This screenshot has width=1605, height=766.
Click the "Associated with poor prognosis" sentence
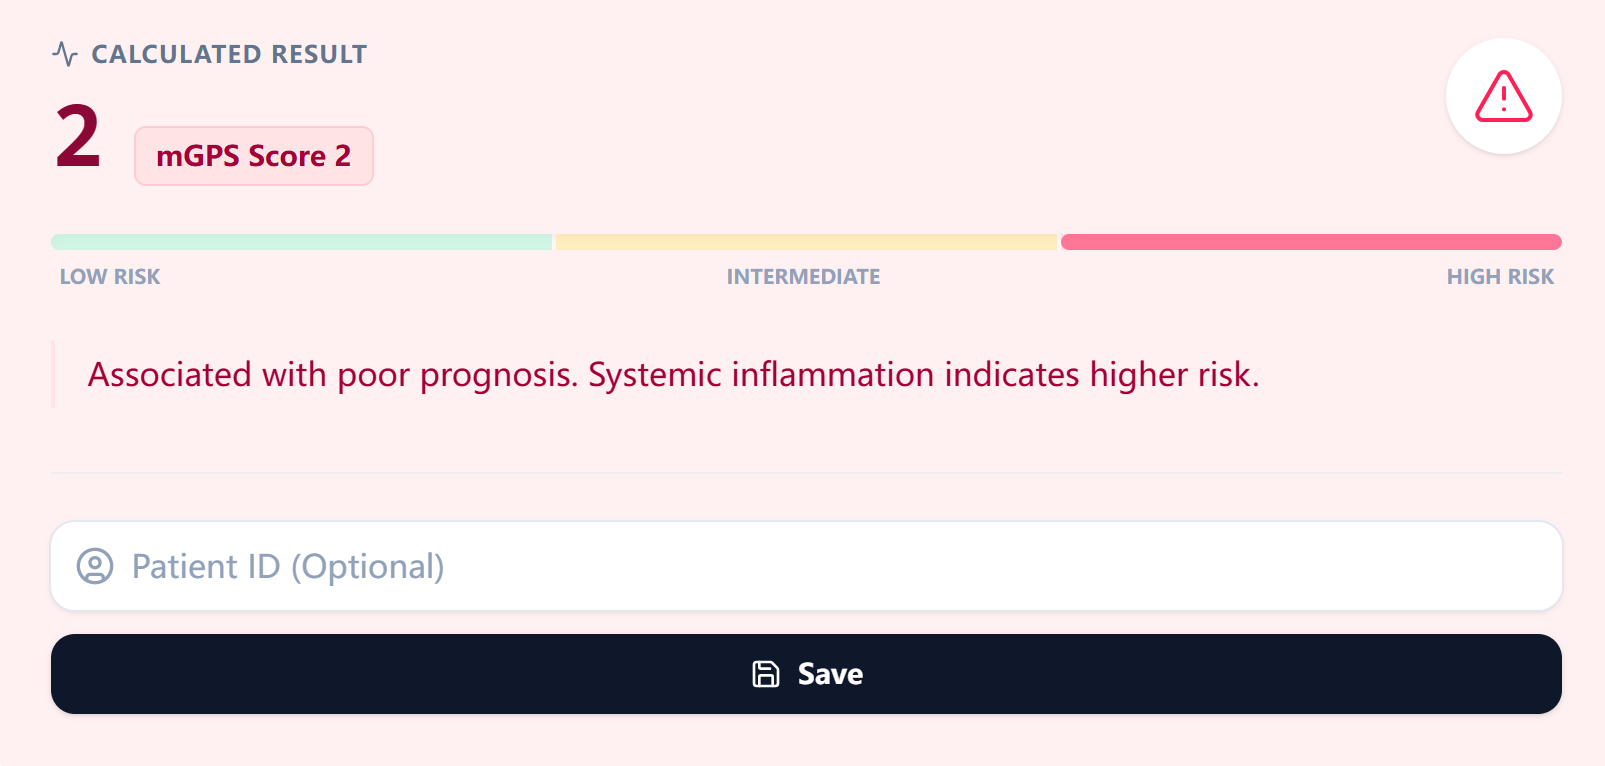[x=332, y=375]
